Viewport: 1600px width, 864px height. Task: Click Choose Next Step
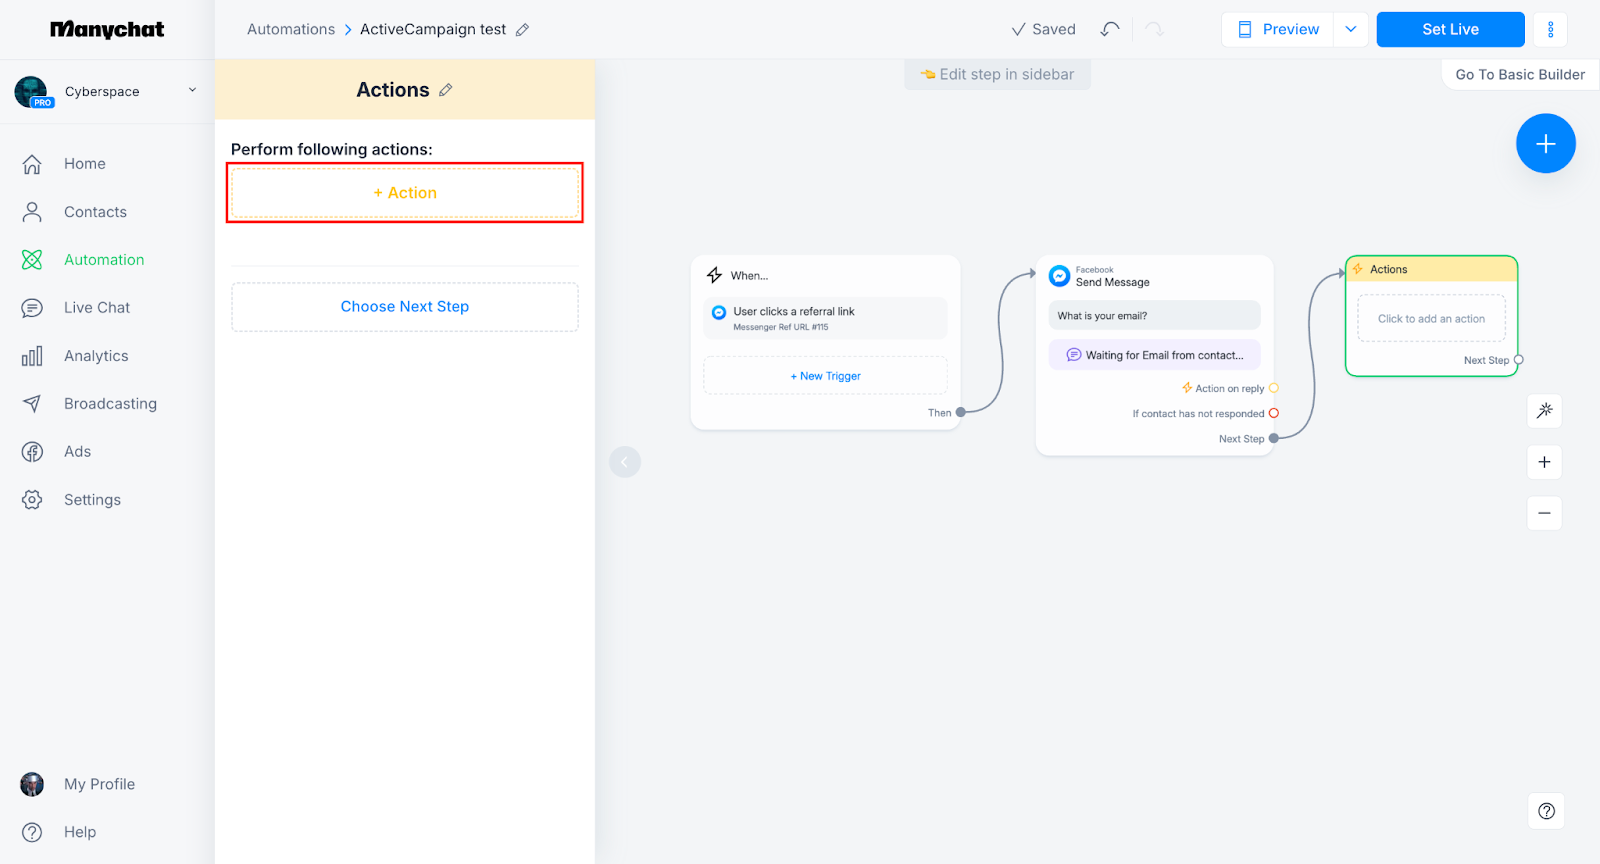click(x=405, y=307)
